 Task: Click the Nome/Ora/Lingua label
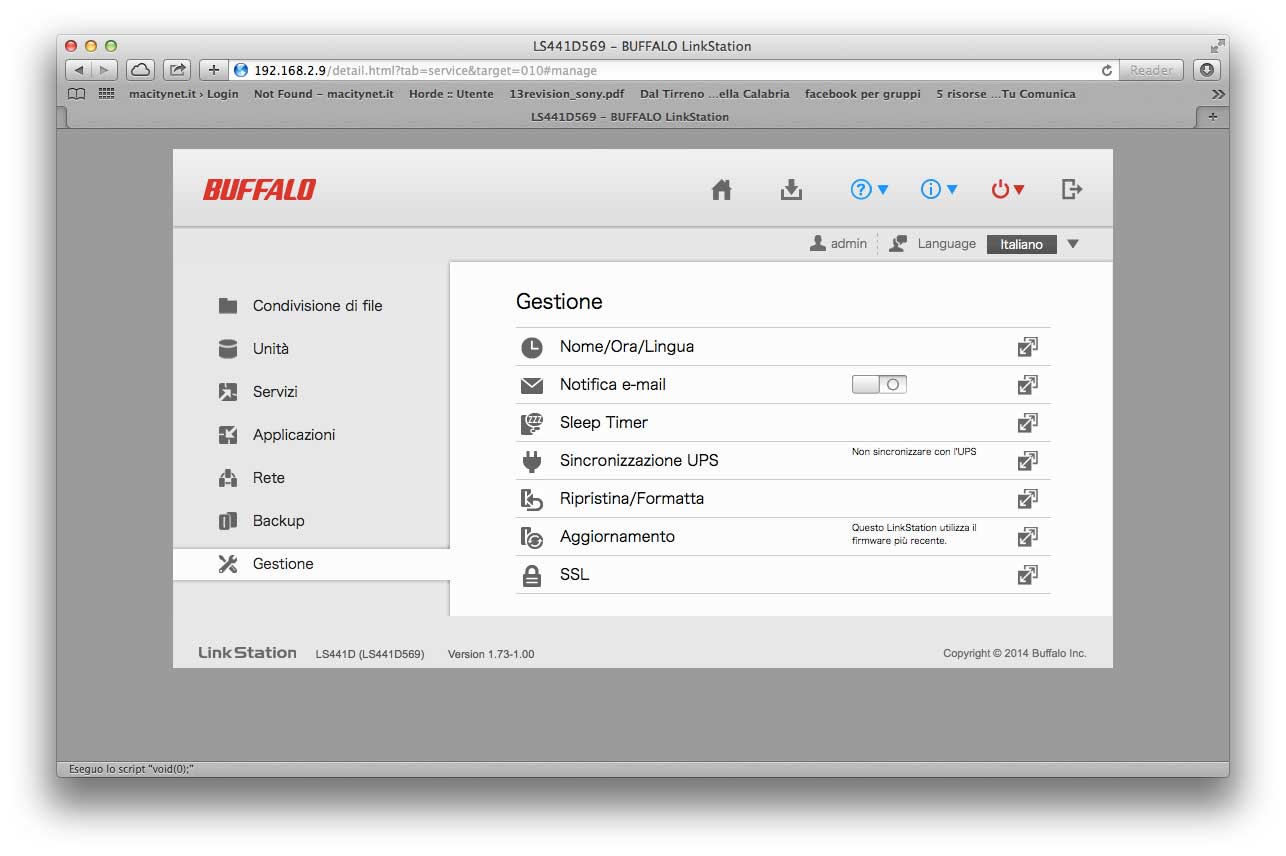627,347
